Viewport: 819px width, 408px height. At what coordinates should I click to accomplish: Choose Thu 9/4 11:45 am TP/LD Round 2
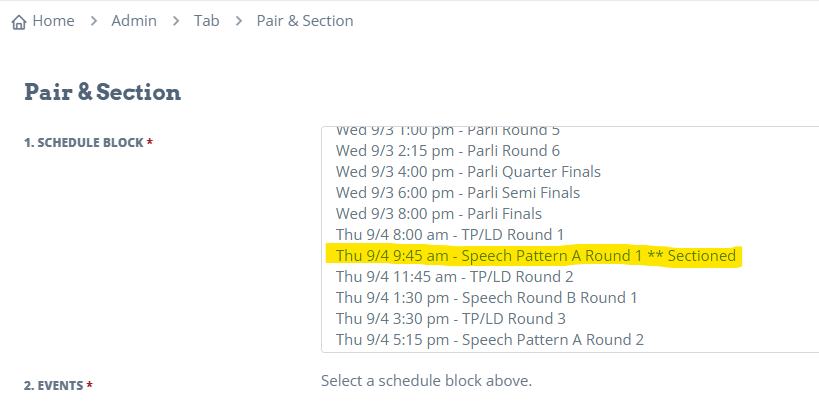(x=570, y=276)
